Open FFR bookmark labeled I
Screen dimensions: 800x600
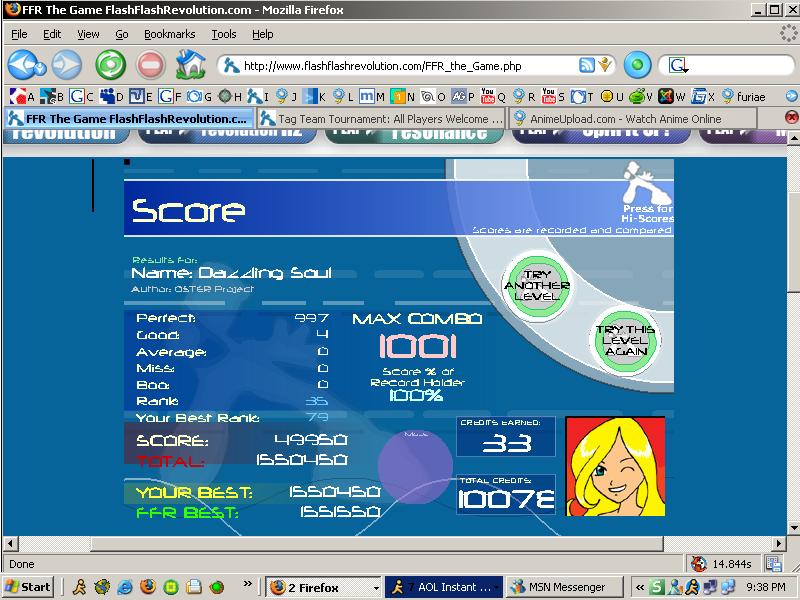(258, 96)
